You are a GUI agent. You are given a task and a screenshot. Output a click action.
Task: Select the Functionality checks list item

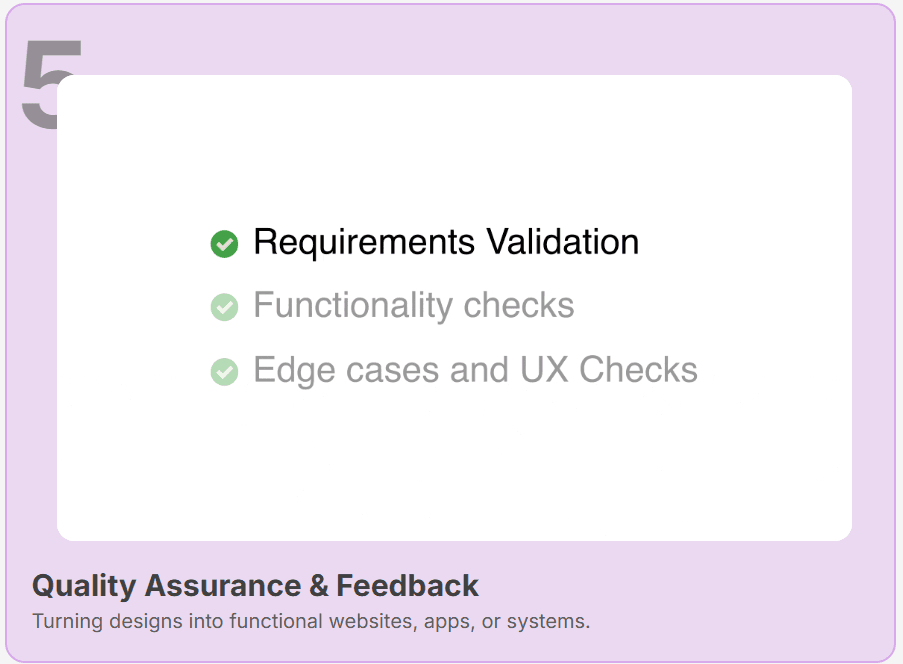392,306
